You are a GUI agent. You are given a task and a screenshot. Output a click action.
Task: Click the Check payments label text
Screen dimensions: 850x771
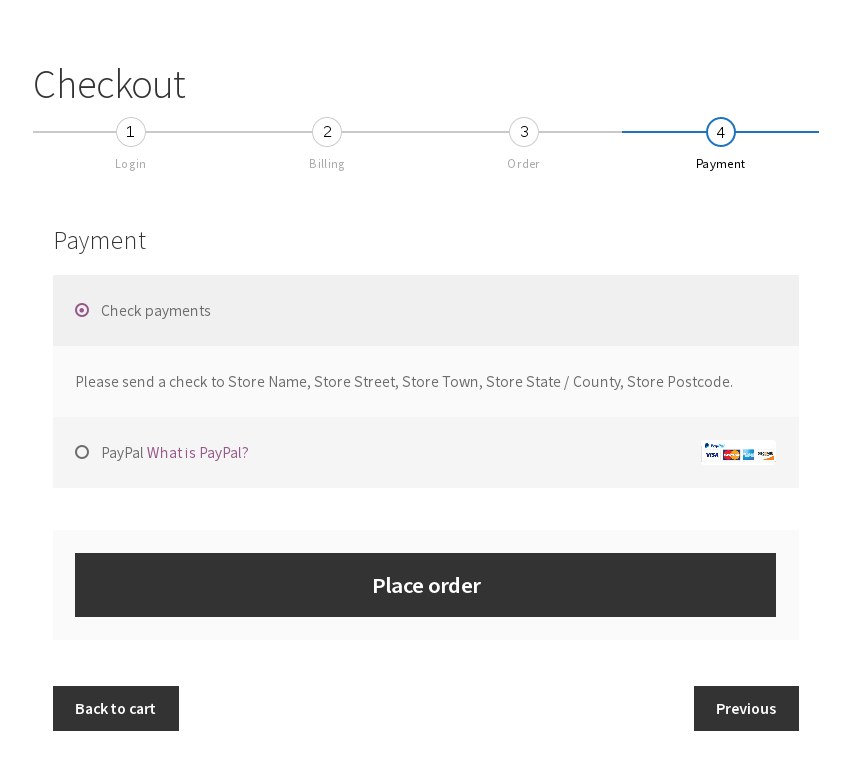(x=156, y=311)
